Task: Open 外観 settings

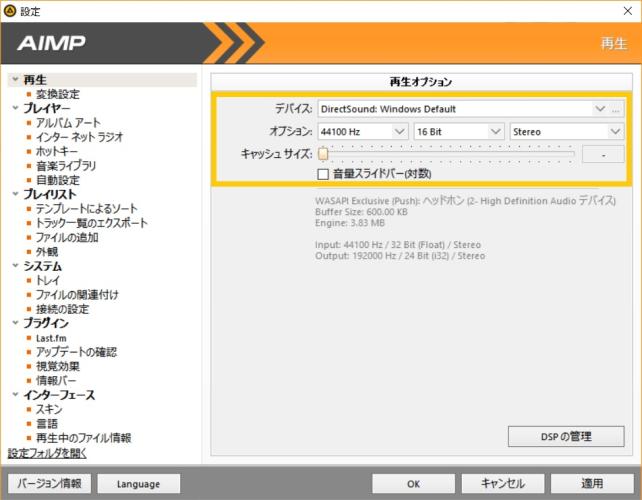Action: [47, 251]
